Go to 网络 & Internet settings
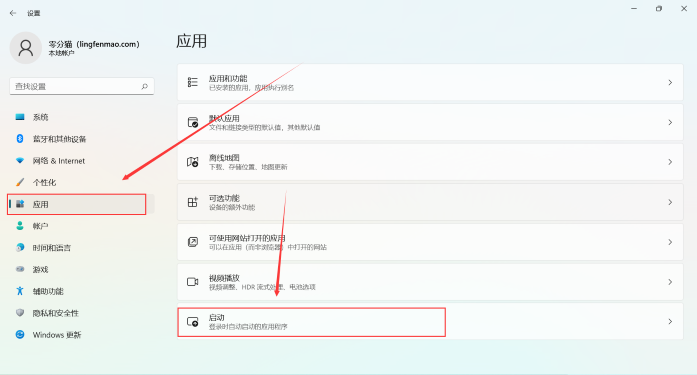The width and height of the screenshot is (697, 375). tap(81, 160)
